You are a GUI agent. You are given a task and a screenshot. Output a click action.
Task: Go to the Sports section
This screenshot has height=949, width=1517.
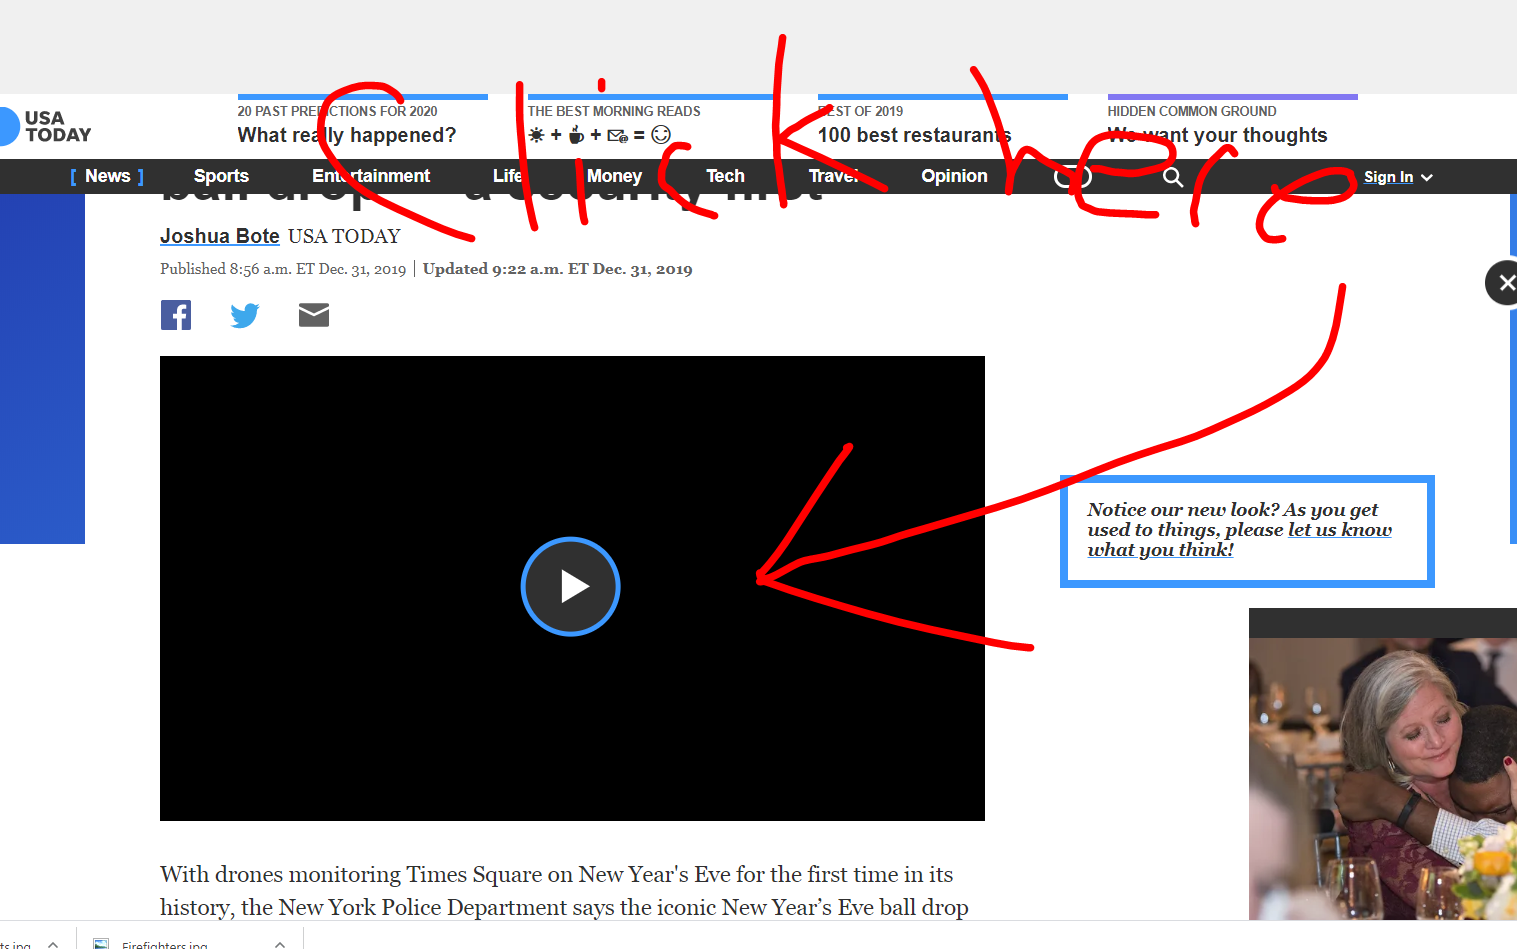point(221,176)
